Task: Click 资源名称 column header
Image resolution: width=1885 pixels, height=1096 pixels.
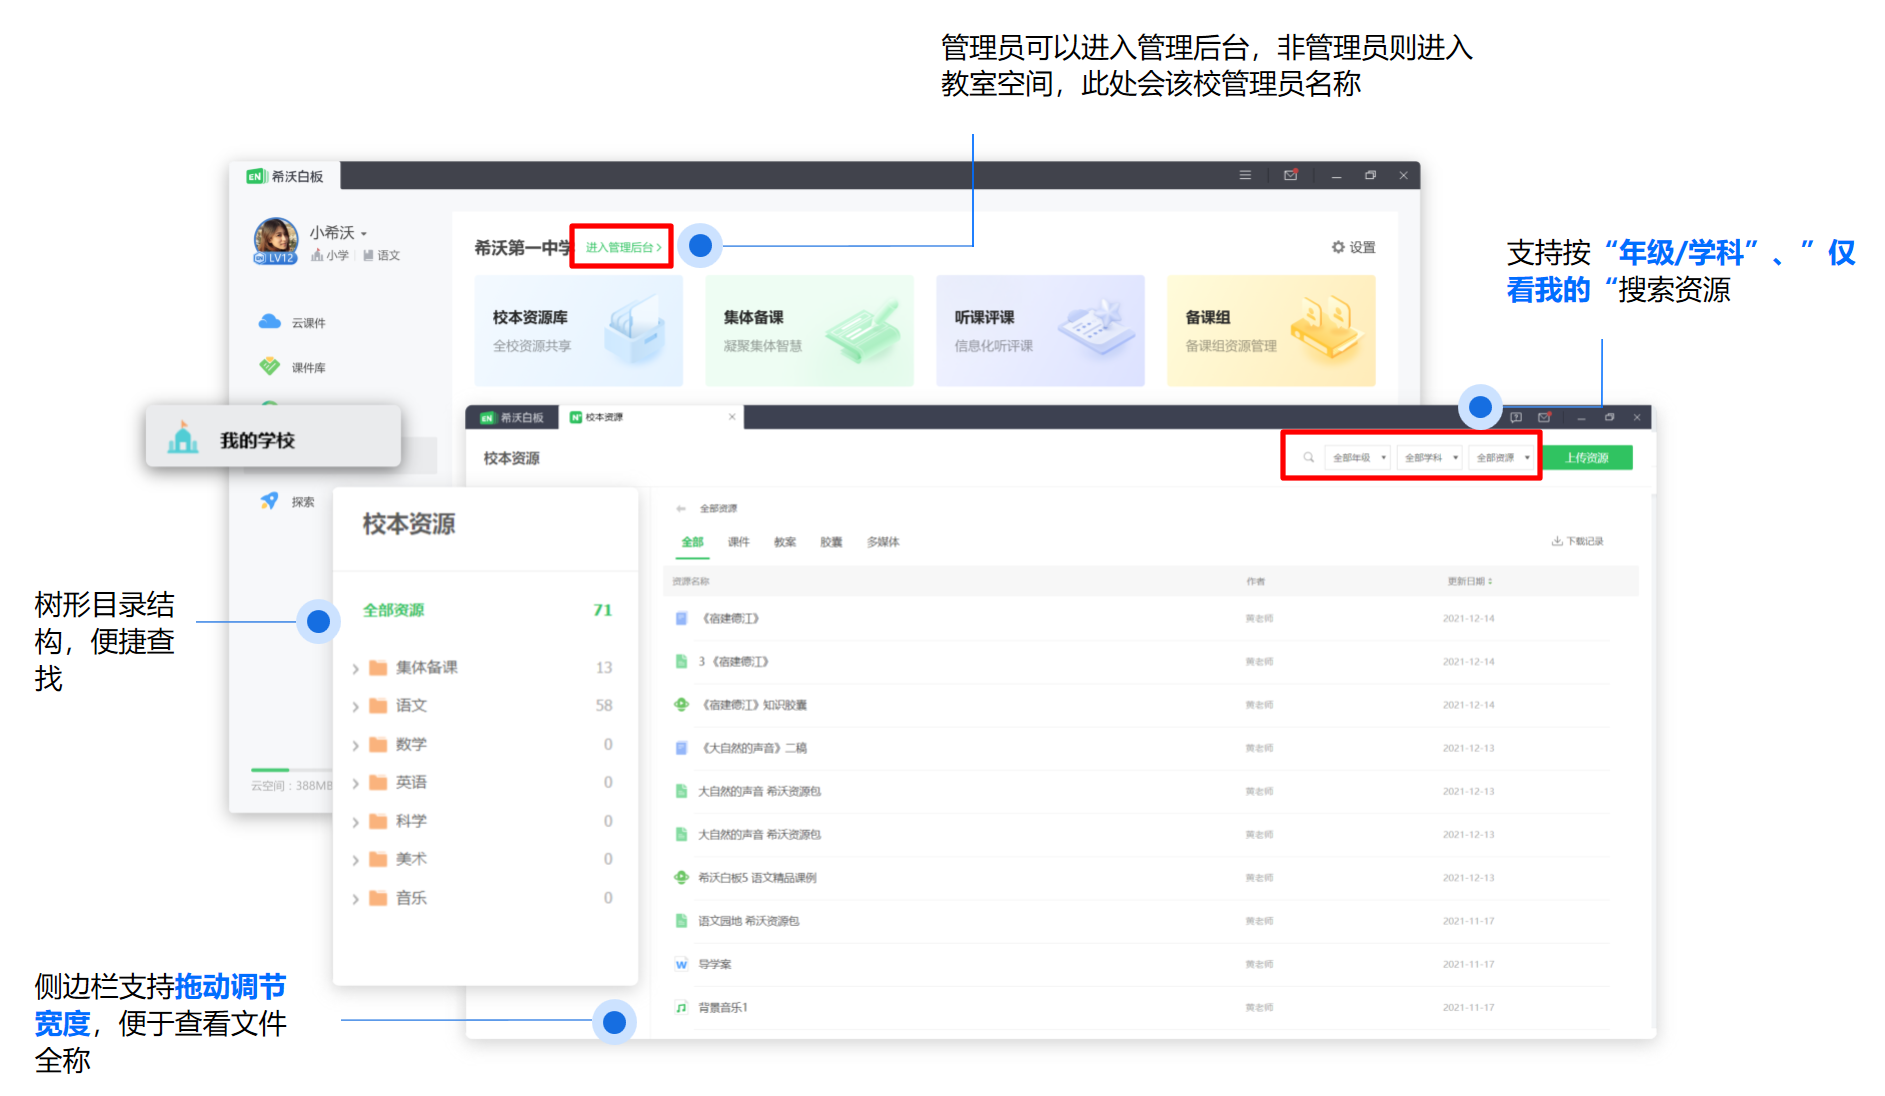Action: click(x=691, y=581)
